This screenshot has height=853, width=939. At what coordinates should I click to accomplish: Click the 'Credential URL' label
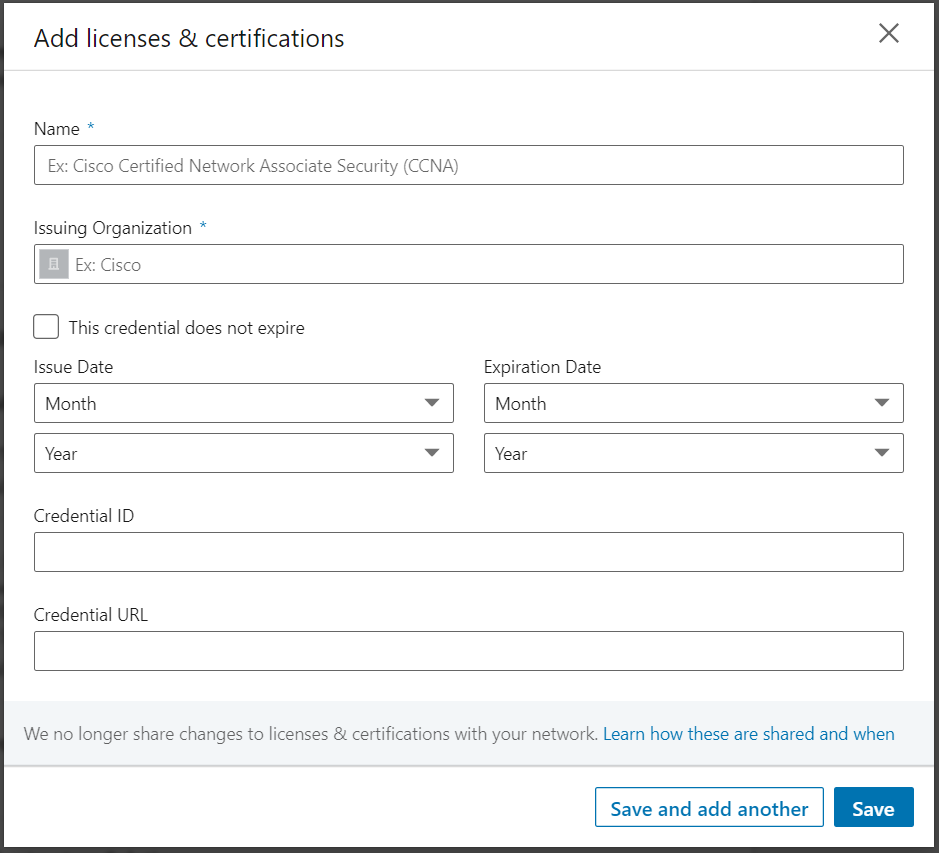pos(90,615)
